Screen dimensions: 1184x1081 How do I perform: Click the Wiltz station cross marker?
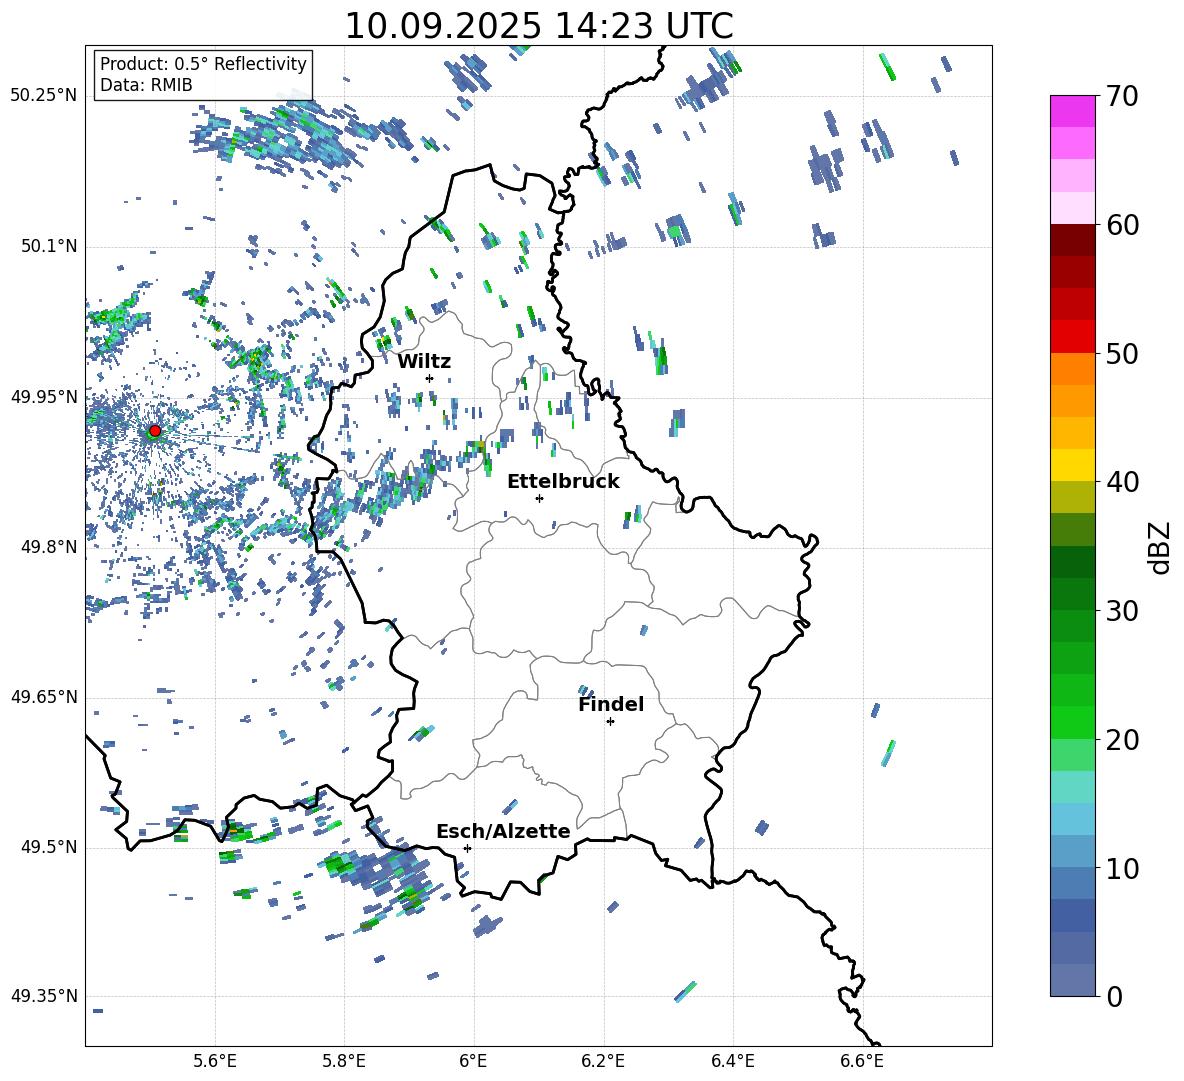(430, 378)
